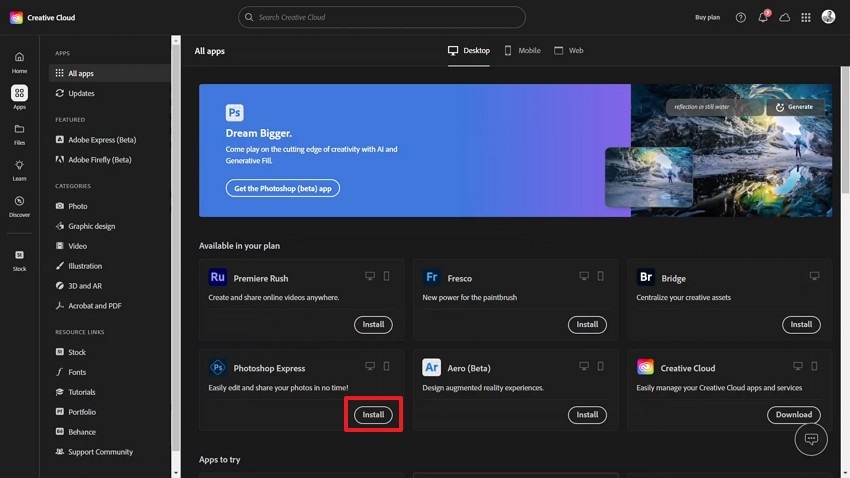Open the Home section in left rail
This screenshot has height=478, width=850.
point(20,62)
